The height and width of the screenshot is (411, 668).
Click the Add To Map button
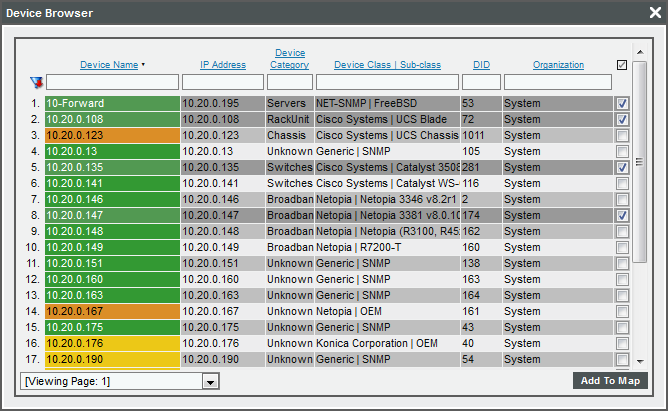610,381
